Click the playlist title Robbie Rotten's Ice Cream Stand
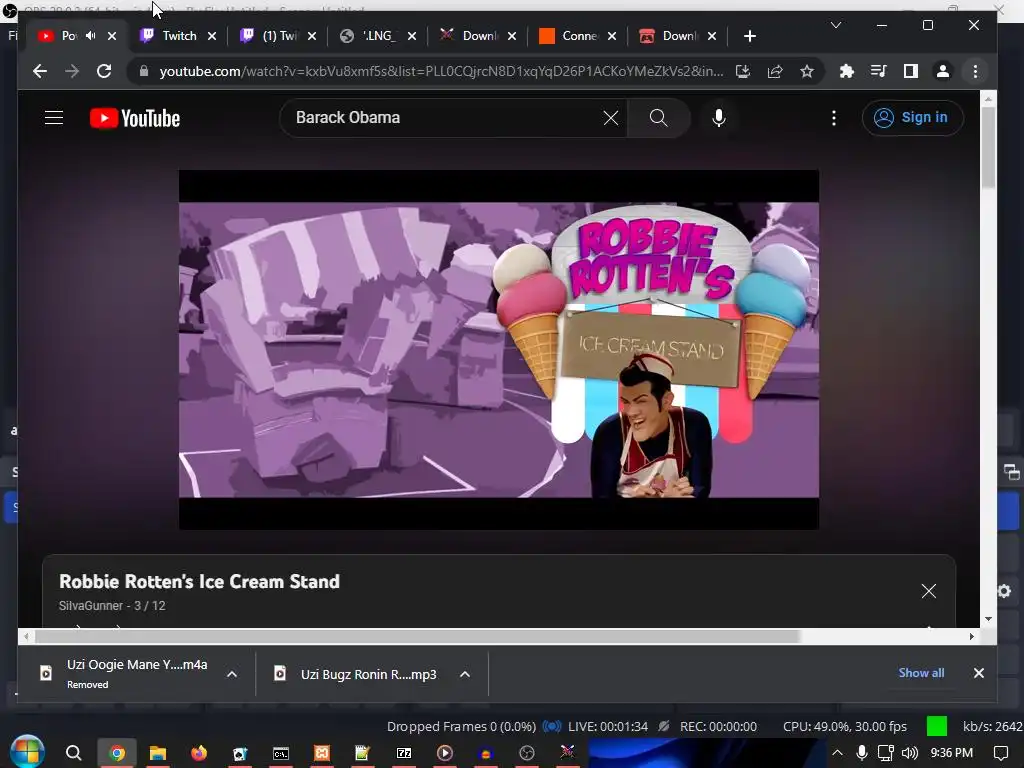Image resolution: width=1024 pixels, height=768 pixels. click(199, 581)
